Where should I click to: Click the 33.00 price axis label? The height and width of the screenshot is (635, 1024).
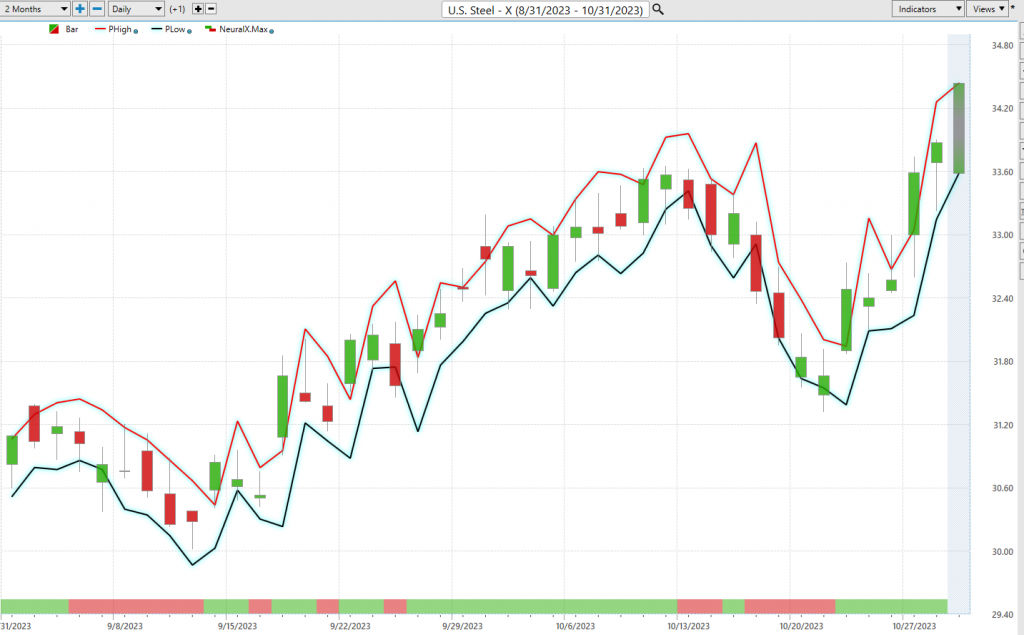pyautogui.click(x=1002, y=235)
